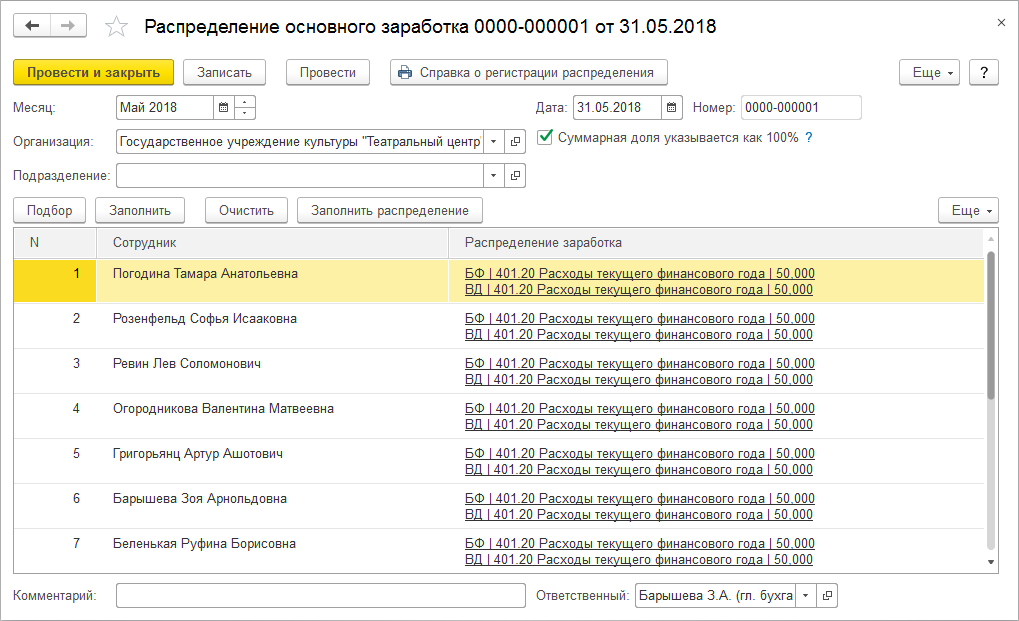Open the Организация record with open icon
1019x621 pixels.
(x=515, y=142)
